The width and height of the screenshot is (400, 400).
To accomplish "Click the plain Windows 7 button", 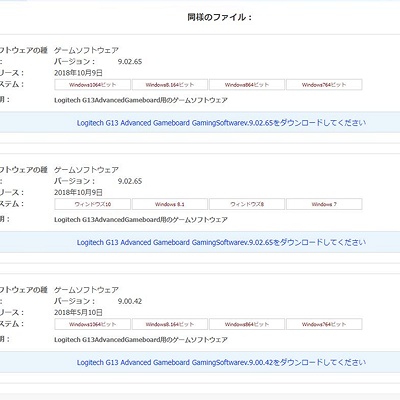I will pyautogui.click(x=324, y=204).
